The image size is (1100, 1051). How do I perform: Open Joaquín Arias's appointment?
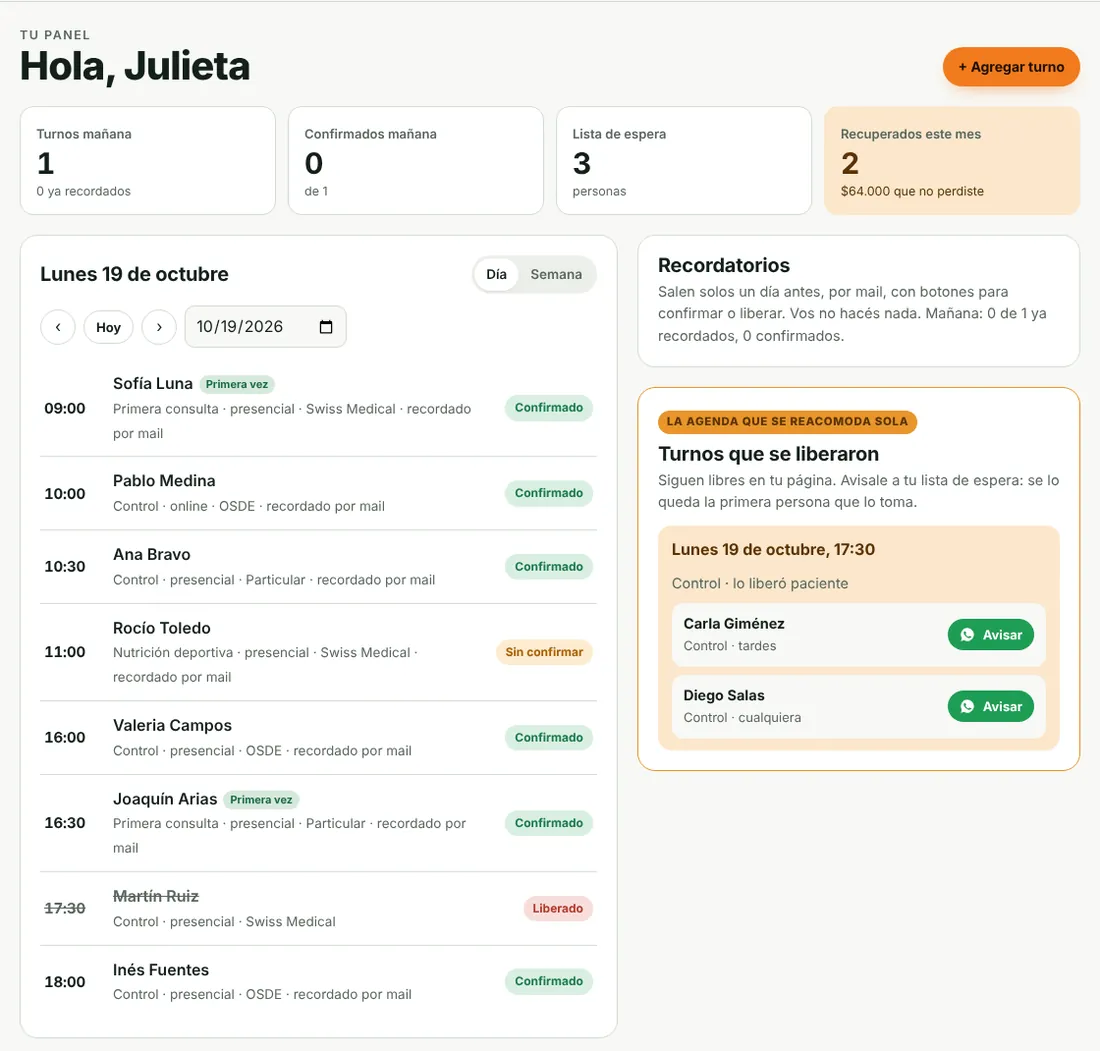[x=318, y=823]
